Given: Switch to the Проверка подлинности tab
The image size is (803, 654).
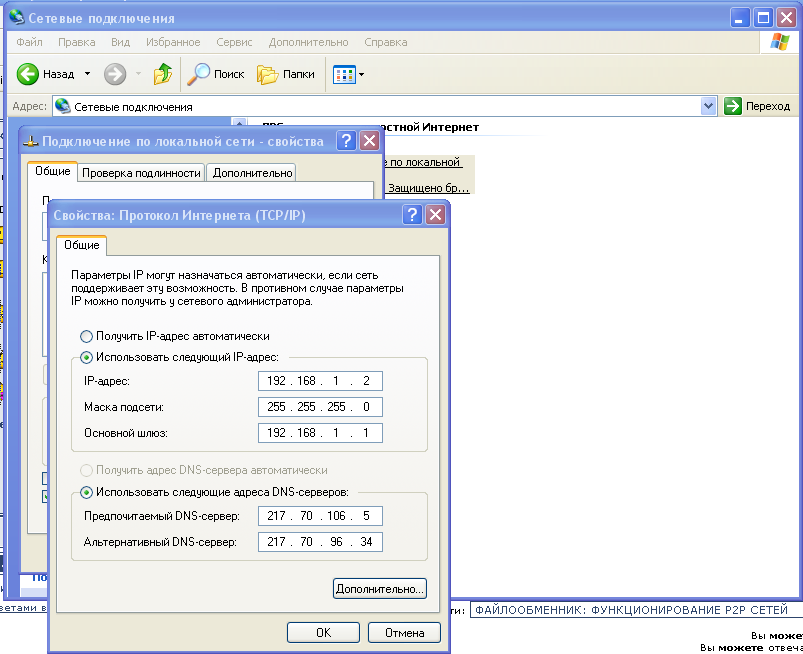Looking at the screenshot, I should pos(141,173).
